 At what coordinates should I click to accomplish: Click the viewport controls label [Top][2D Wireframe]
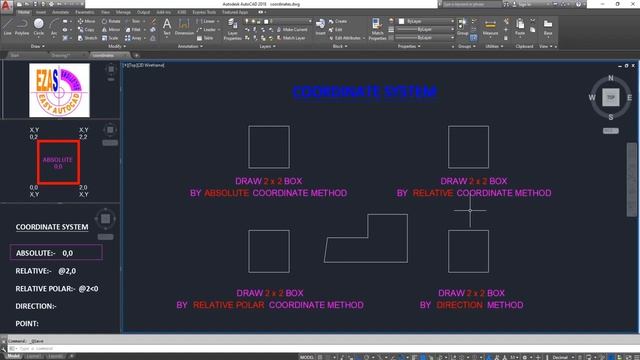(x=144, y=65)
